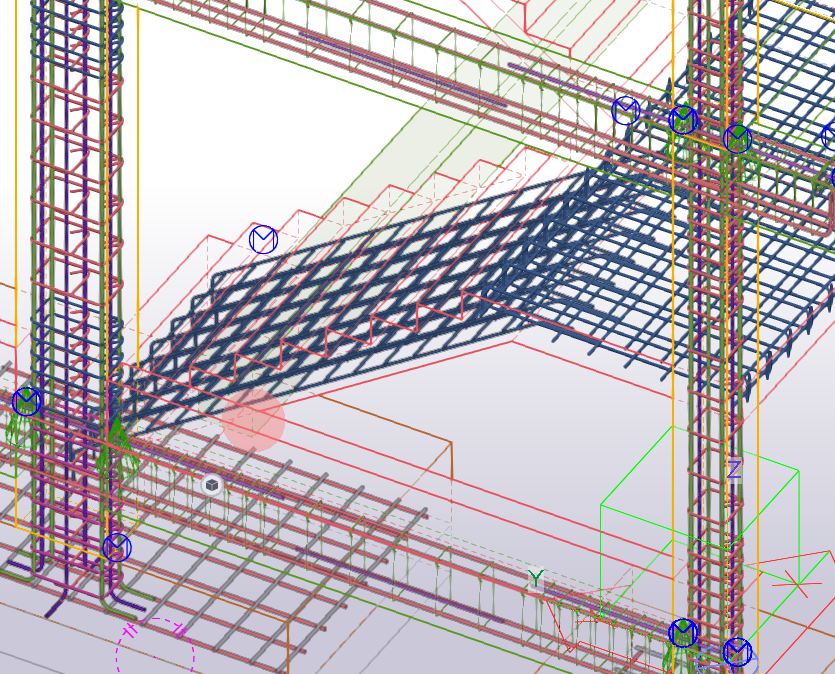Viewport: 835px width, 674px height.
Task: Click the magenta dashed circle symbol
Action: (155, 652)
